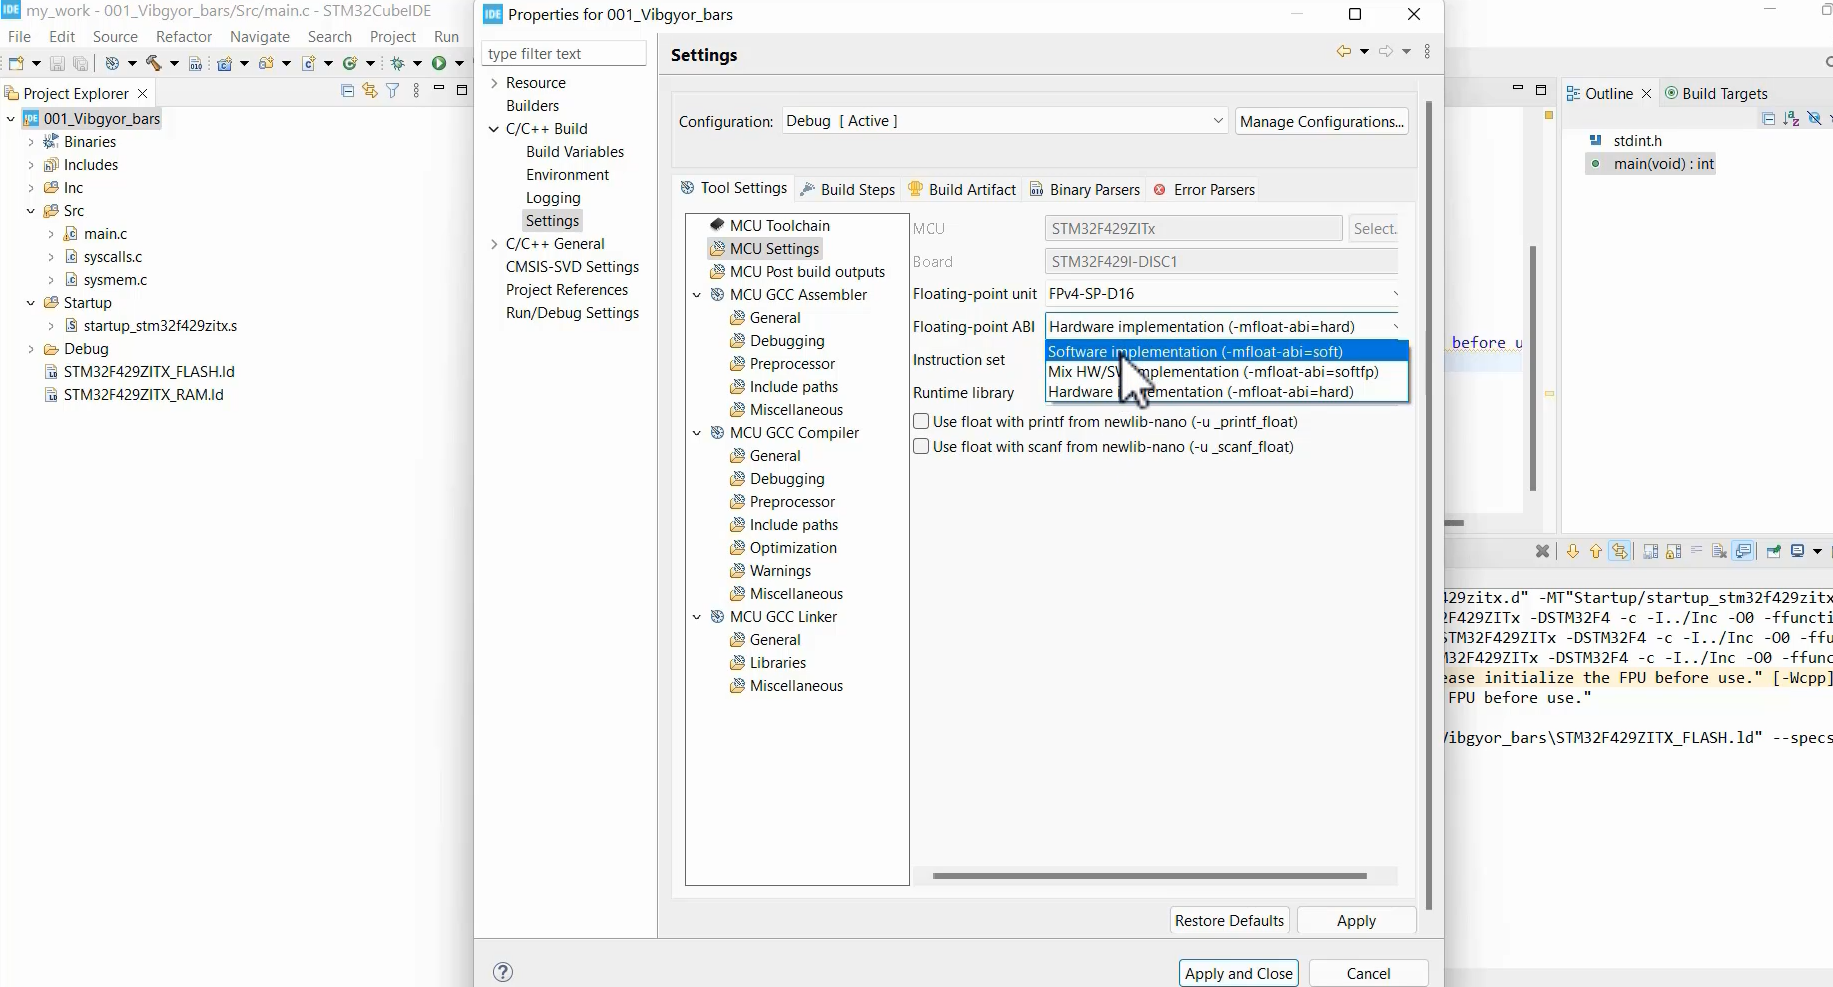Click the New C source file toolbar icon

(310, 63)
